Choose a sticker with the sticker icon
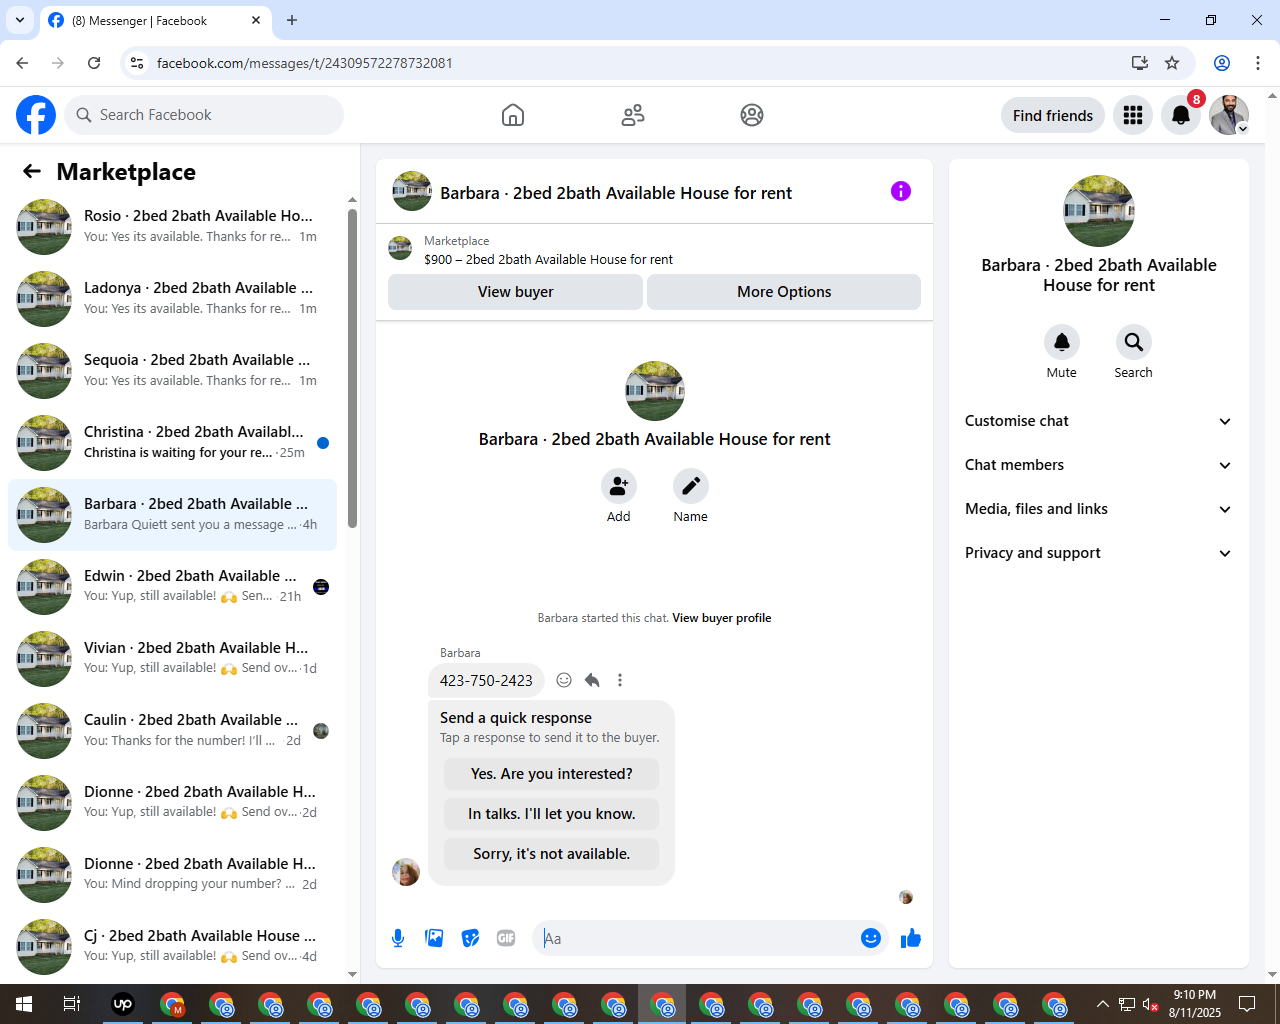The height and width of the screenshot is (1024, 1280). point(470,938)
